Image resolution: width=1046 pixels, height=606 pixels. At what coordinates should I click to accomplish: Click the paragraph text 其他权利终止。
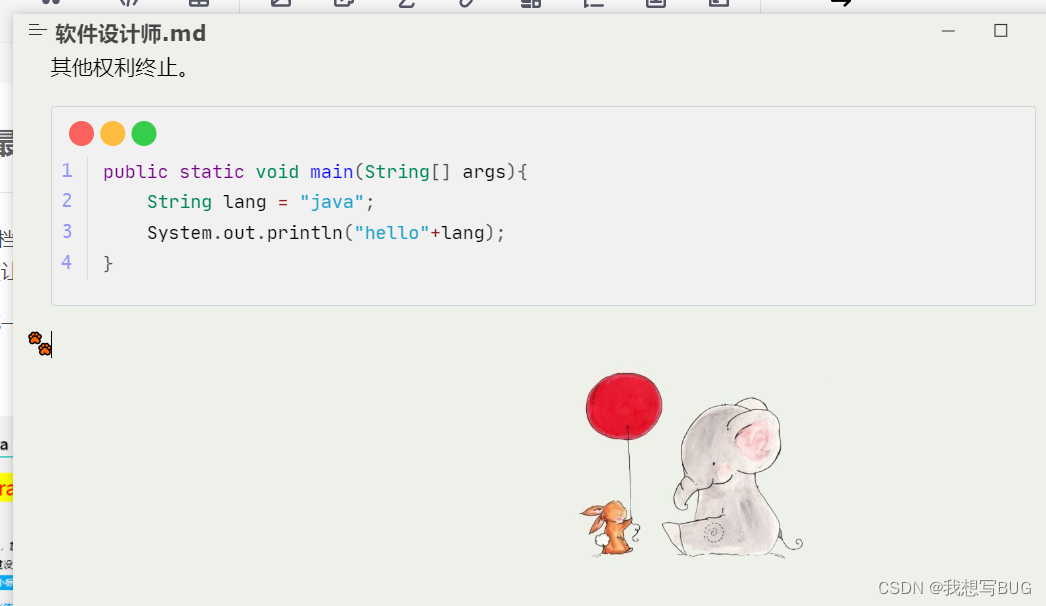tap(120, 67)
